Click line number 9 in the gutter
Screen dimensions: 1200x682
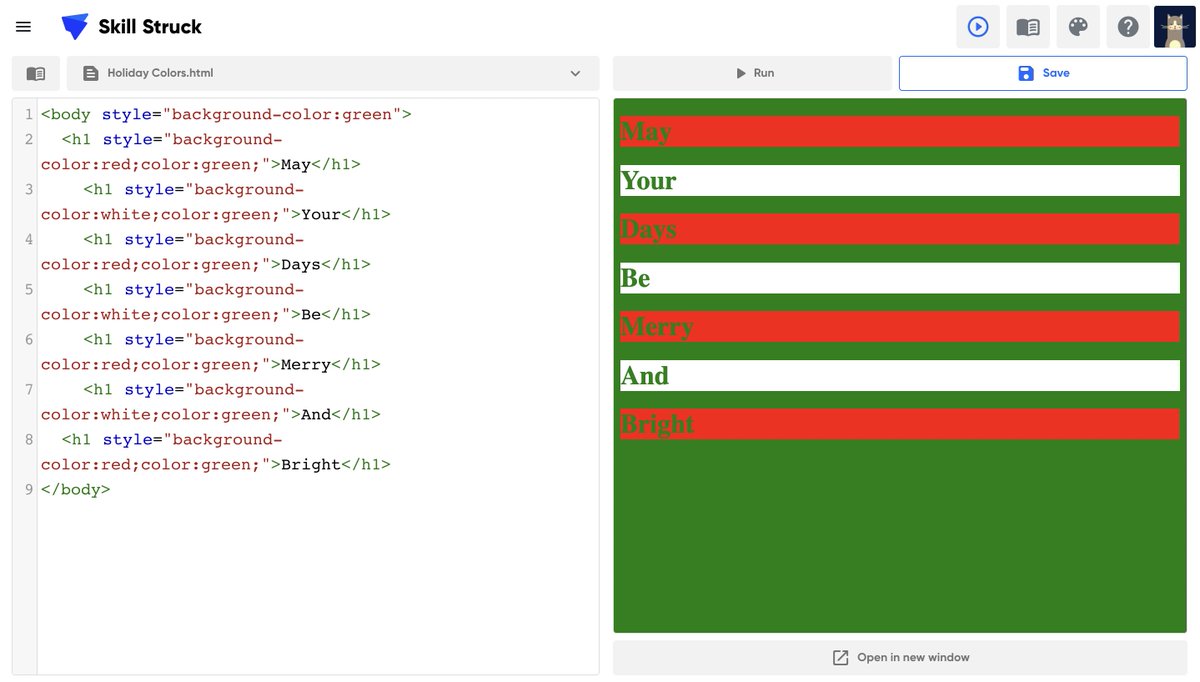click(29, 489)
